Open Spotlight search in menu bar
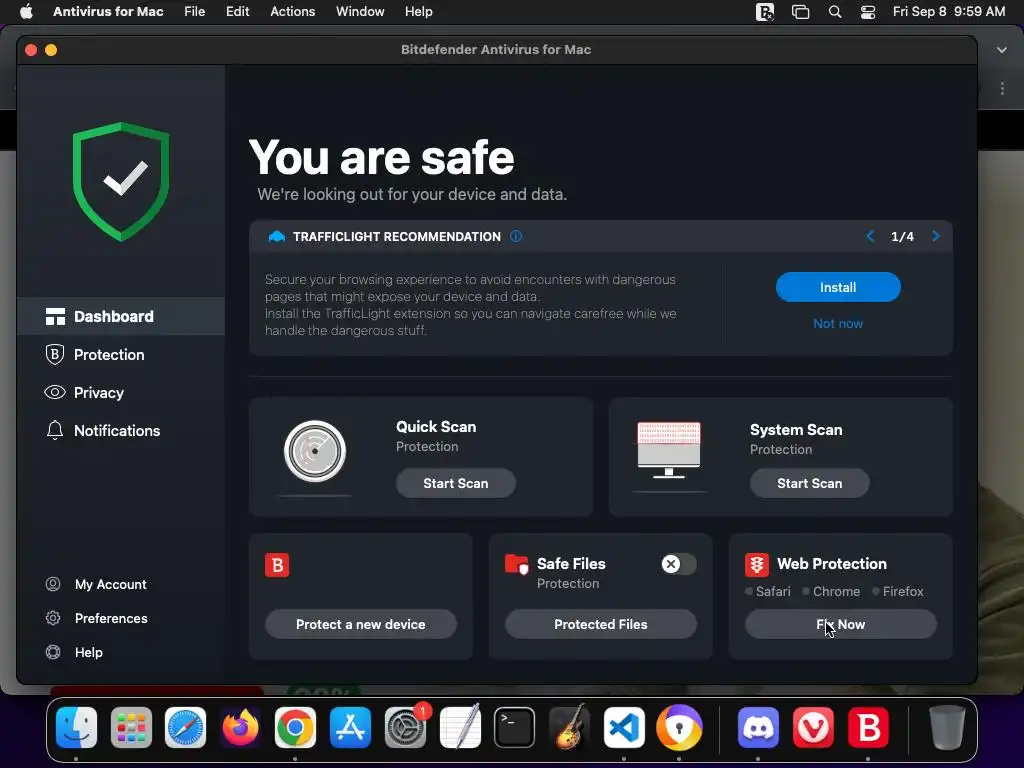The image size is (1024, 768). 835,12
